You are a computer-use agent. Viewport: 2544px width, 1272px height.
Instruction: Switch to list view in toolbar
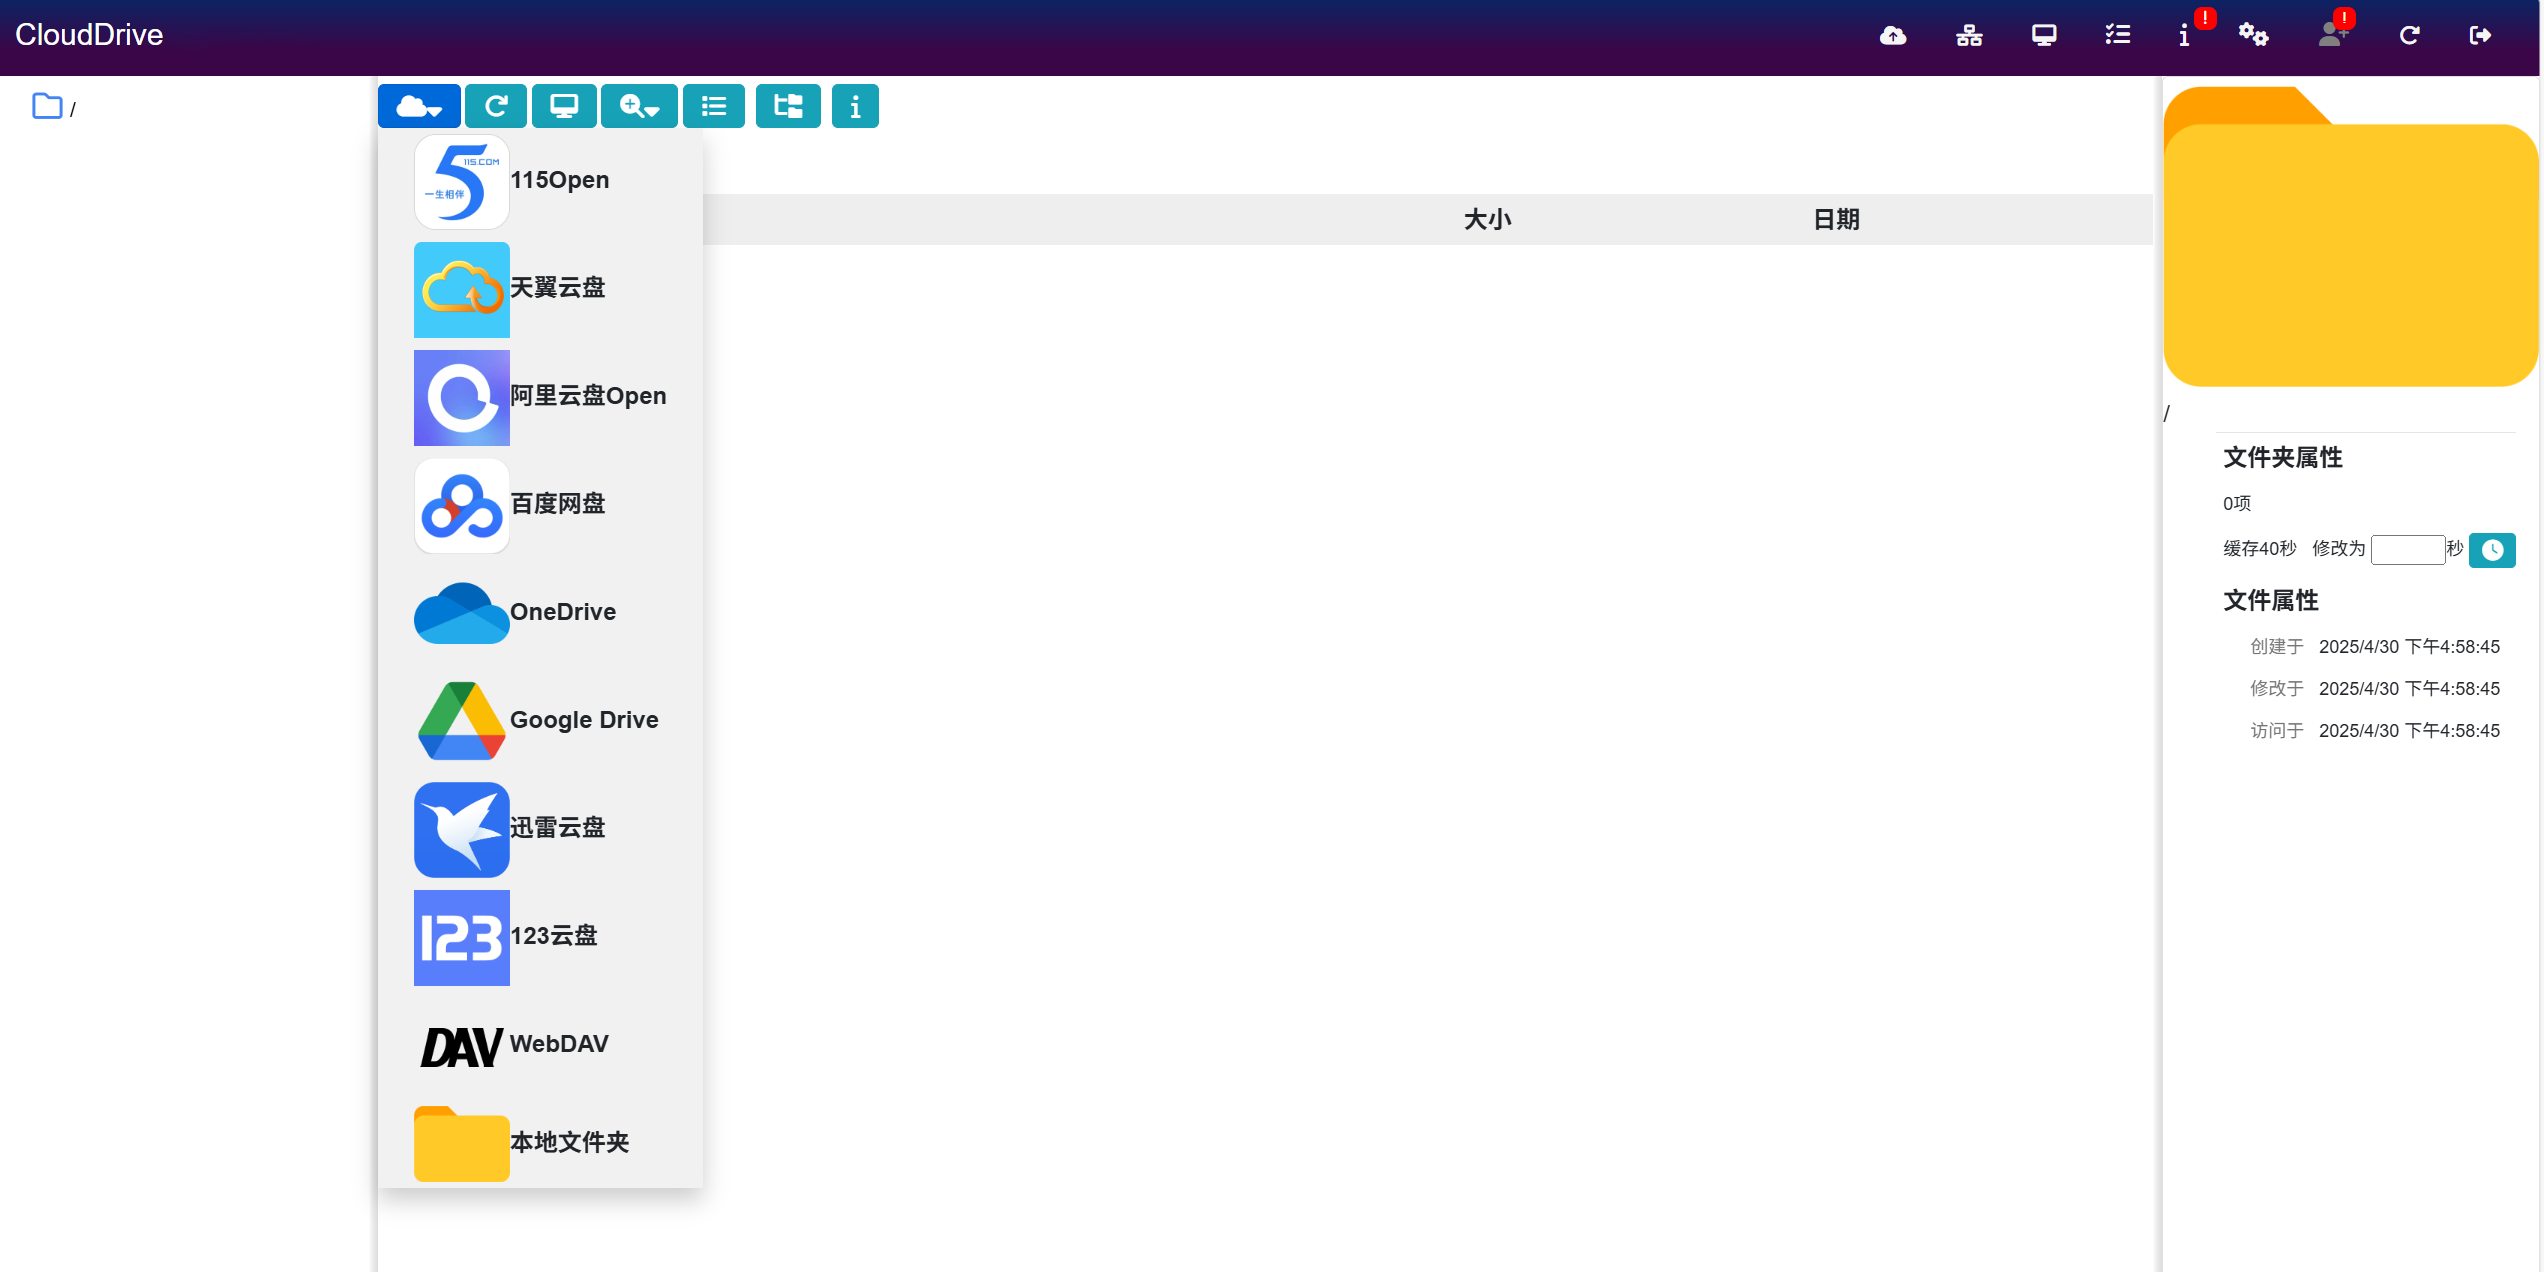point(713,106)
